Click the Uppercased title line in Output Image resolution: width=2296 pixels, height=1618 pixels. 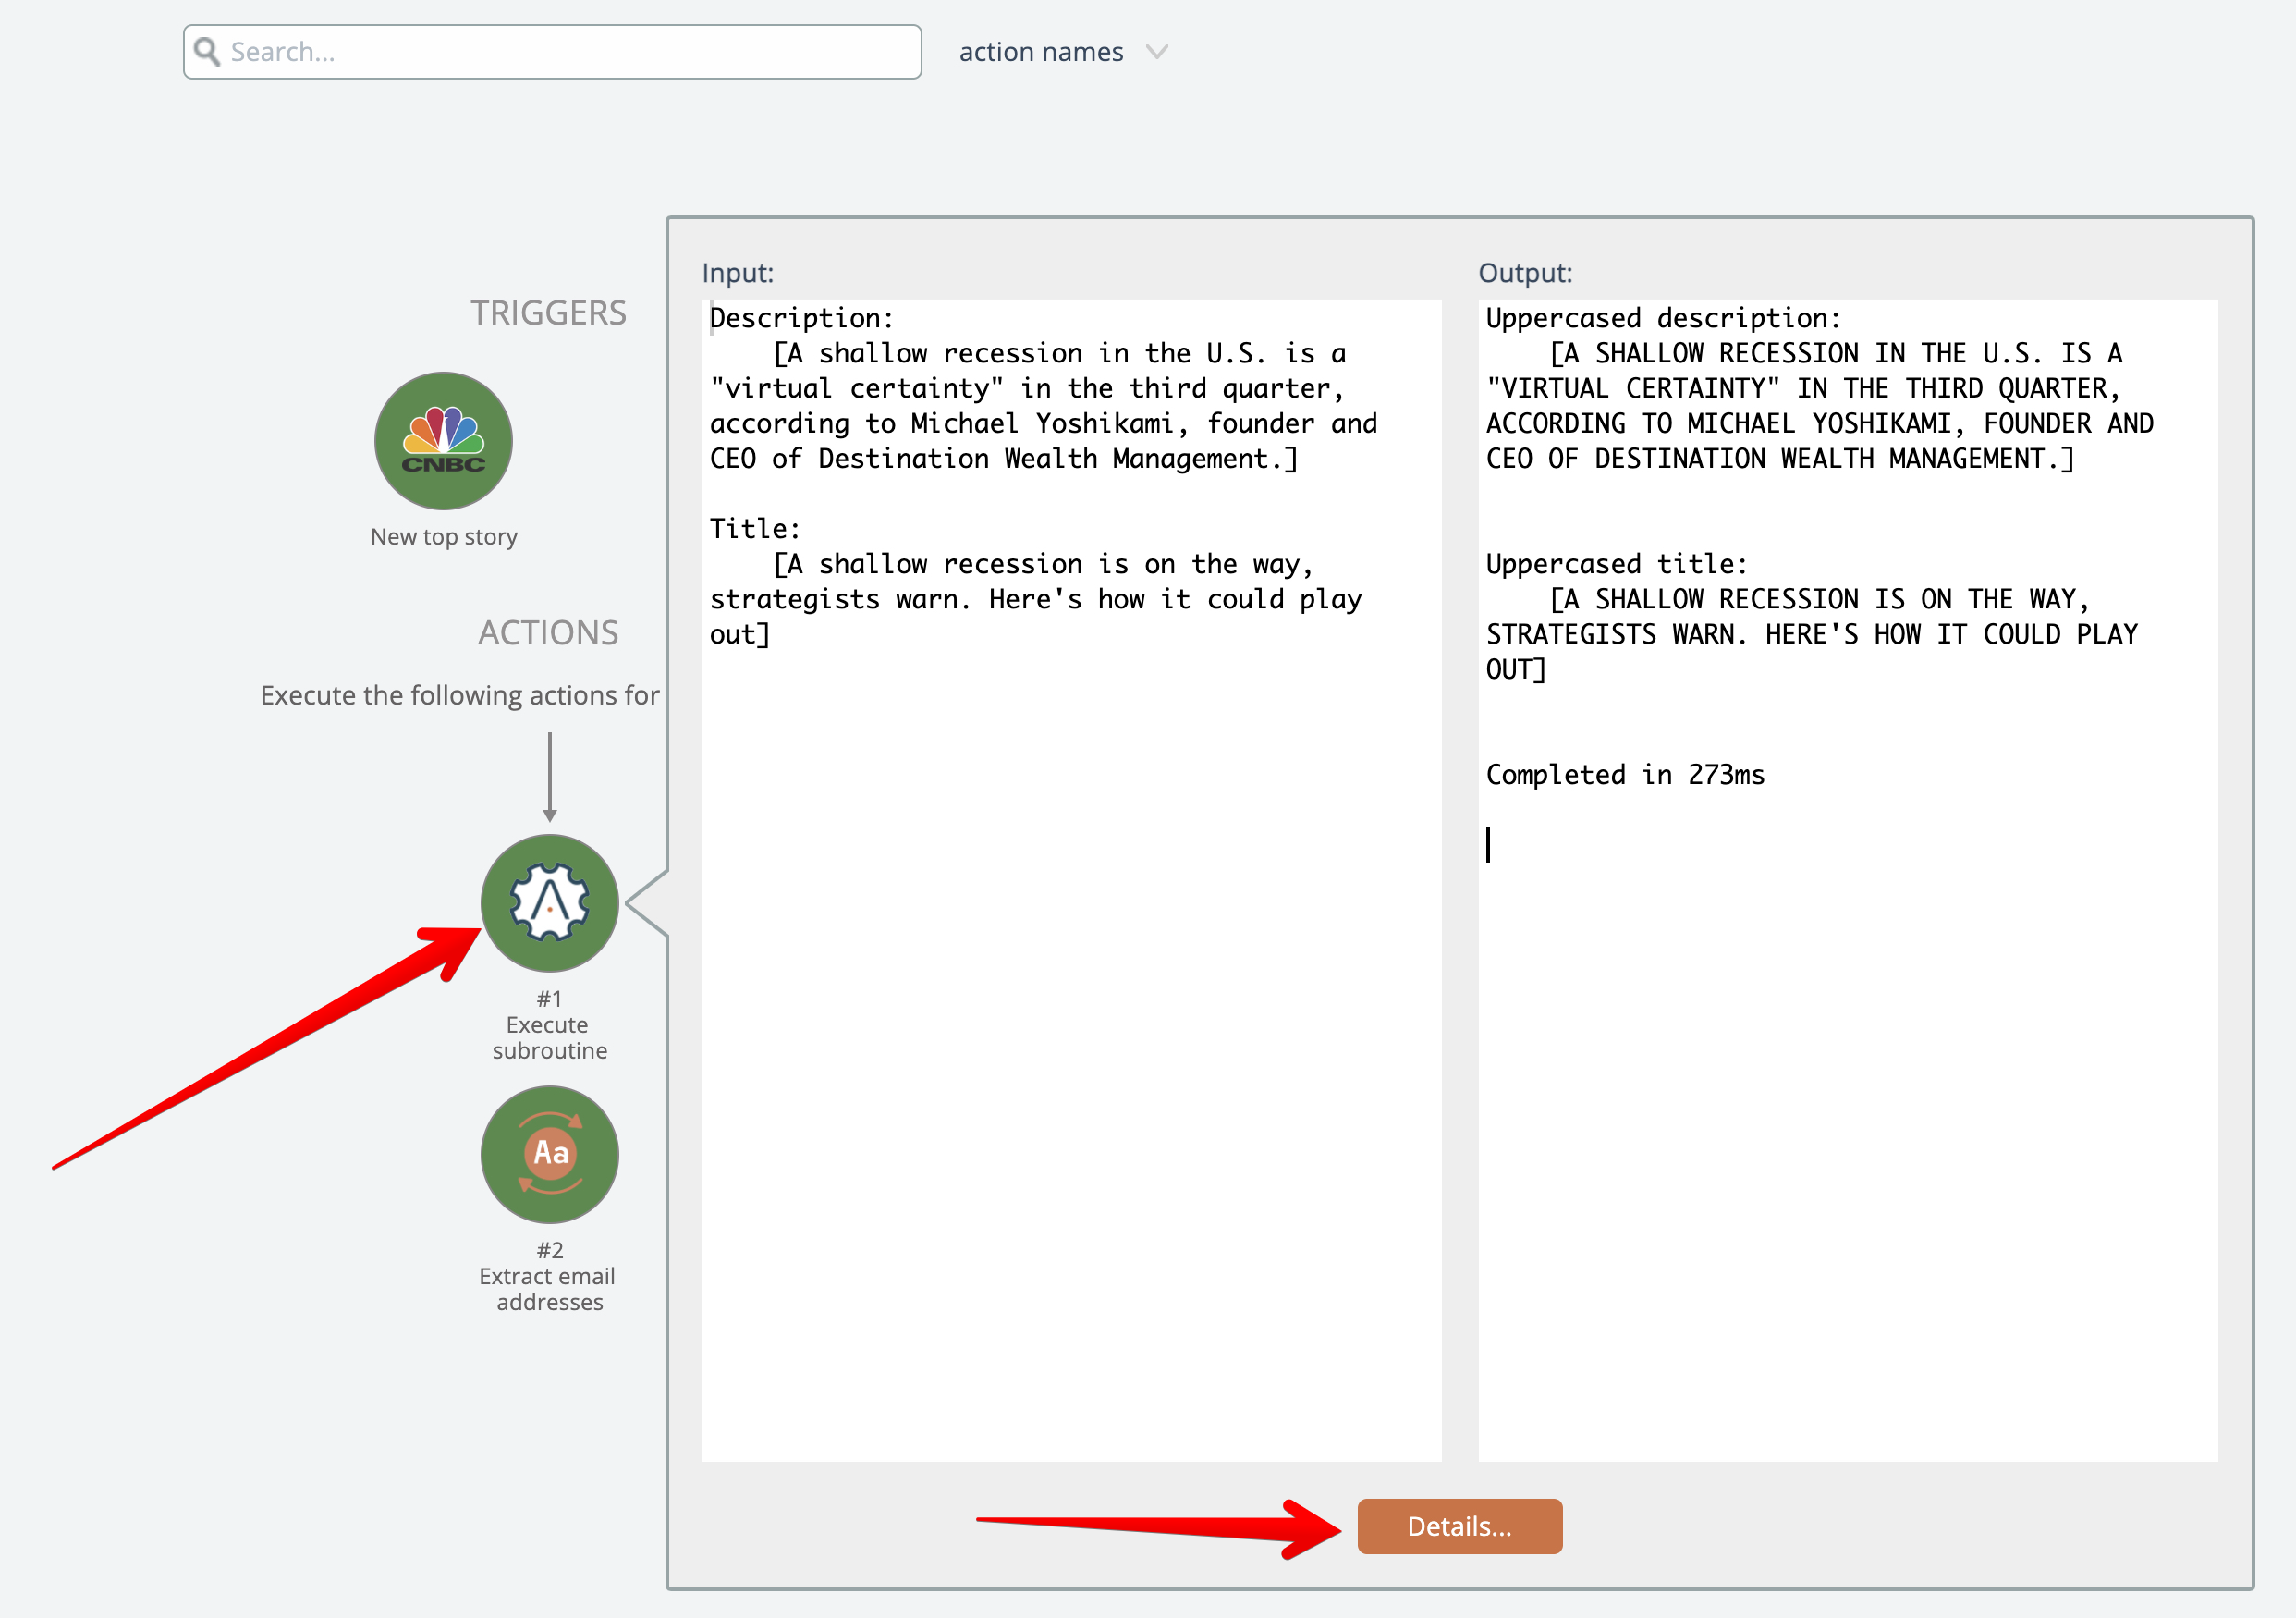tap(1615, 564)
